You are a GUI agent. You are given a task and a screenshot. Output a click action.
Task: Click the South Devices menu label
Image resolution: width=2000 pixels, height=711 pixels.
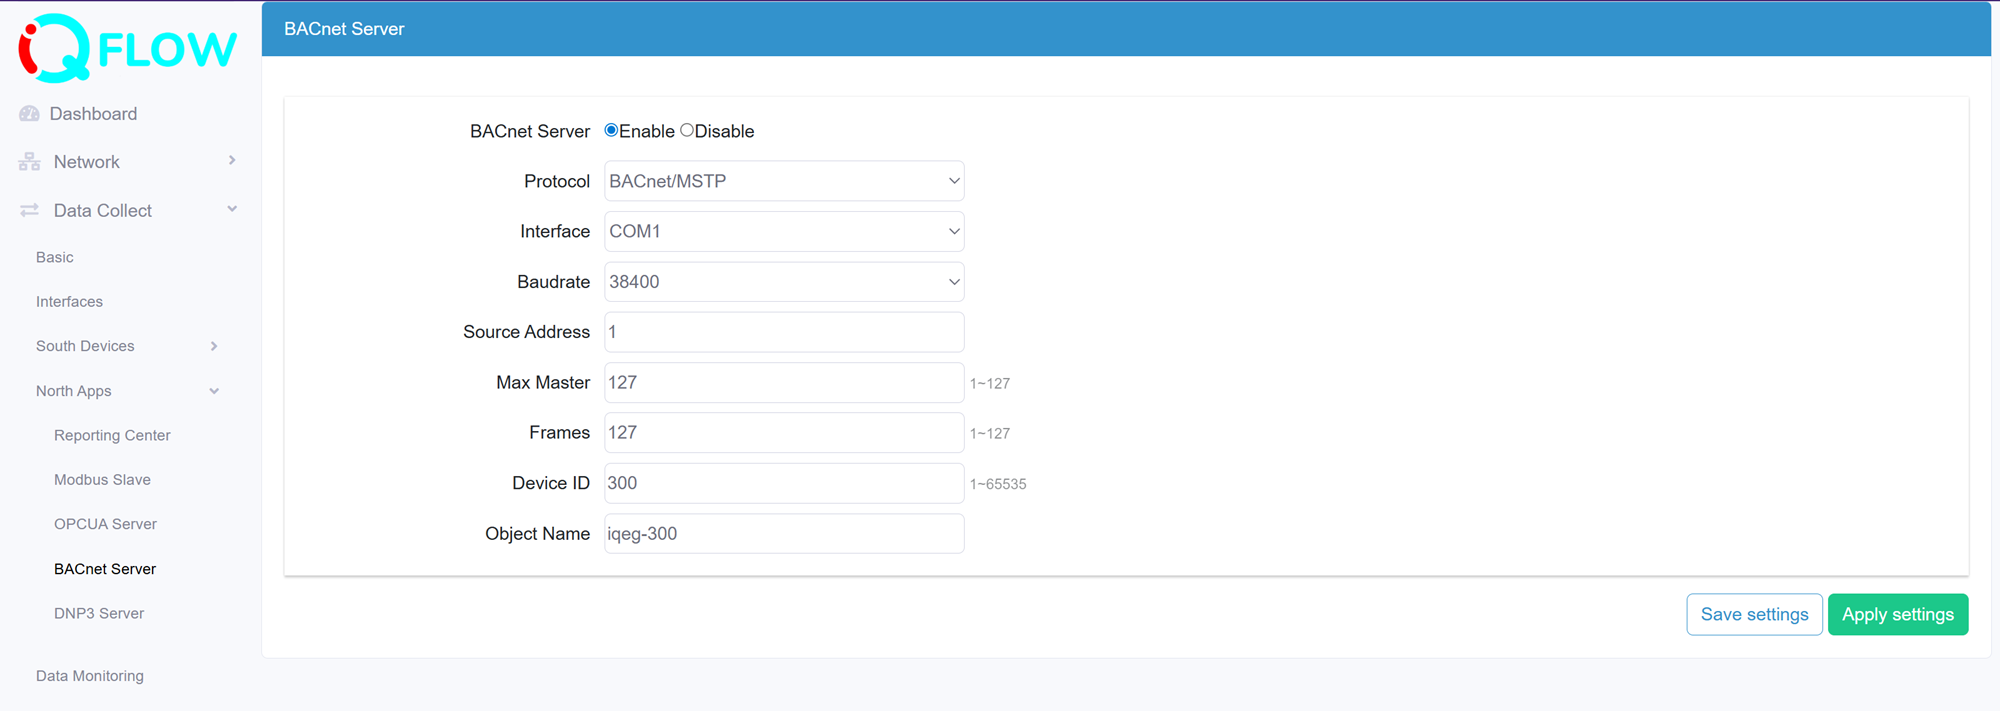[x=85, y=346]
